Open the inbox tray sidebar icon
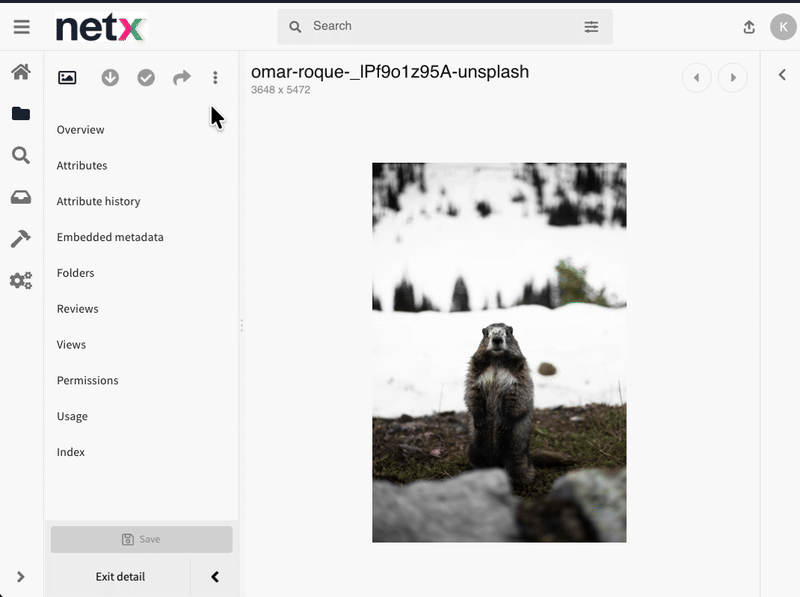Viewport: 800px width, 597px height. click(x=21, y=197)
